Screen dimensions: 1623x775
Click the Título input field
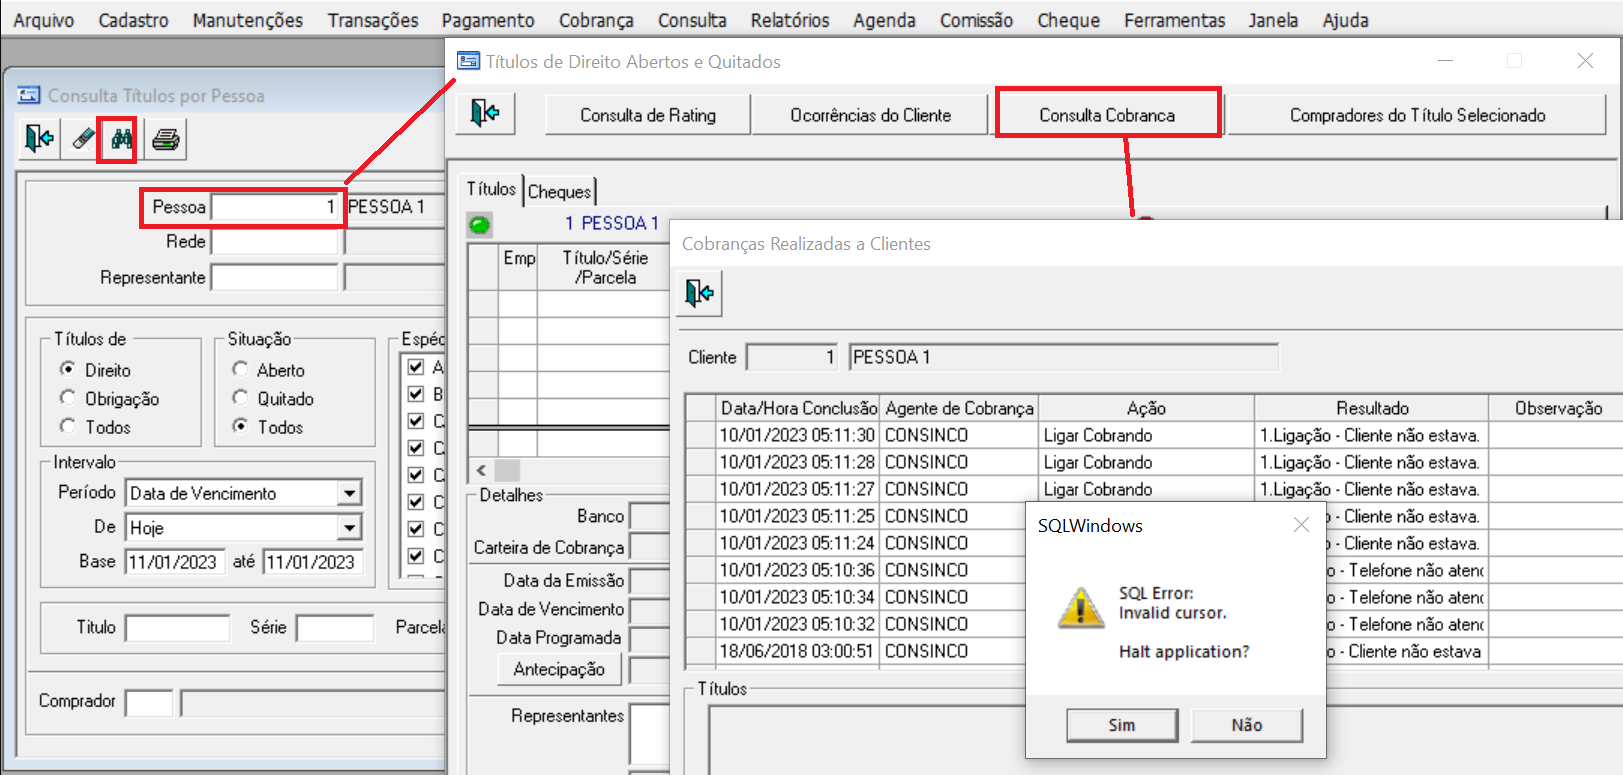point(178,628)
